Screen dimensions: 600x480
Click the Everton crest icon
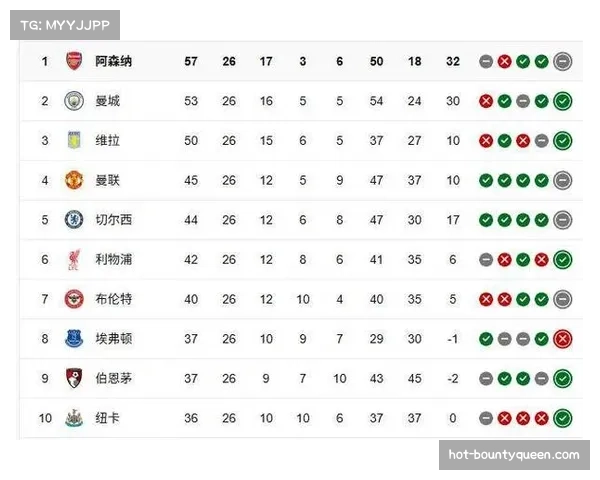tap(75, 338)
